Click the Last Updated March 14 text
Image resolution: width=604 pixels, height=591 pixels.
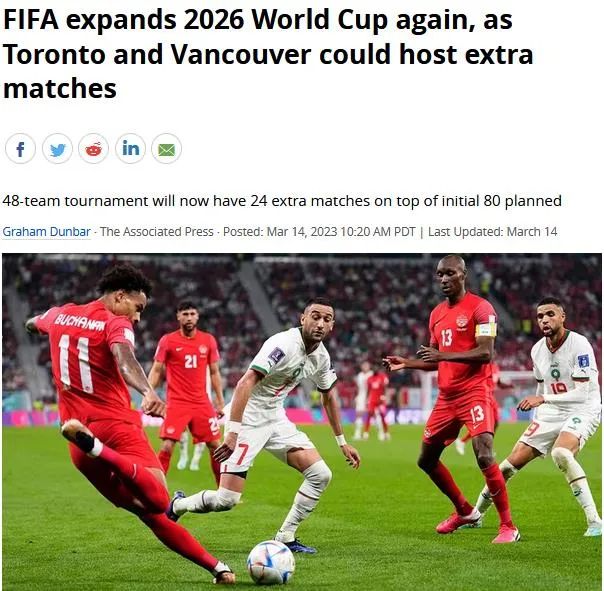(493, 232)
